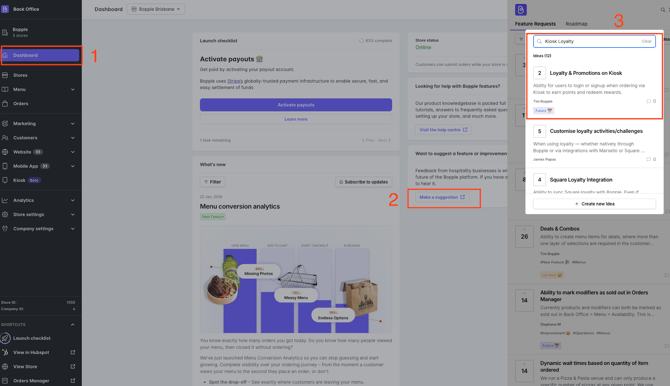This screenshot has width=670, height=386.
Task: Open the Expand Company settings section
Action: 73,229
